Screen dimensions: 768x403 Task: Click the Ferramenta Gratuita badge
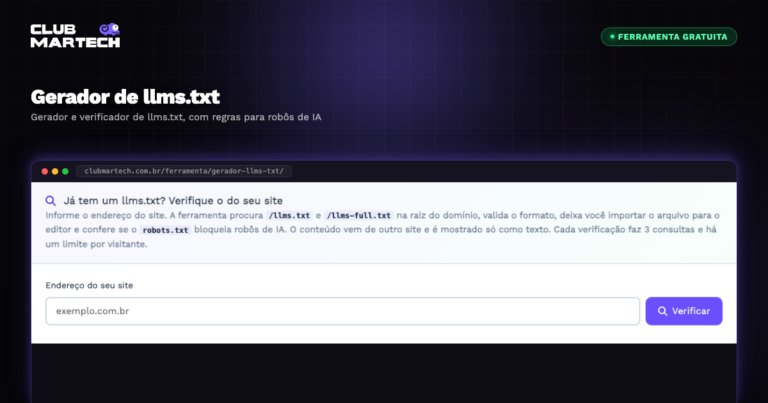tap(669, 37)
